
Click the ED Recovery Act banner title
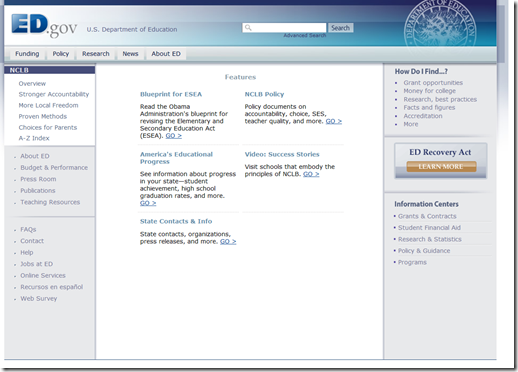440,152
